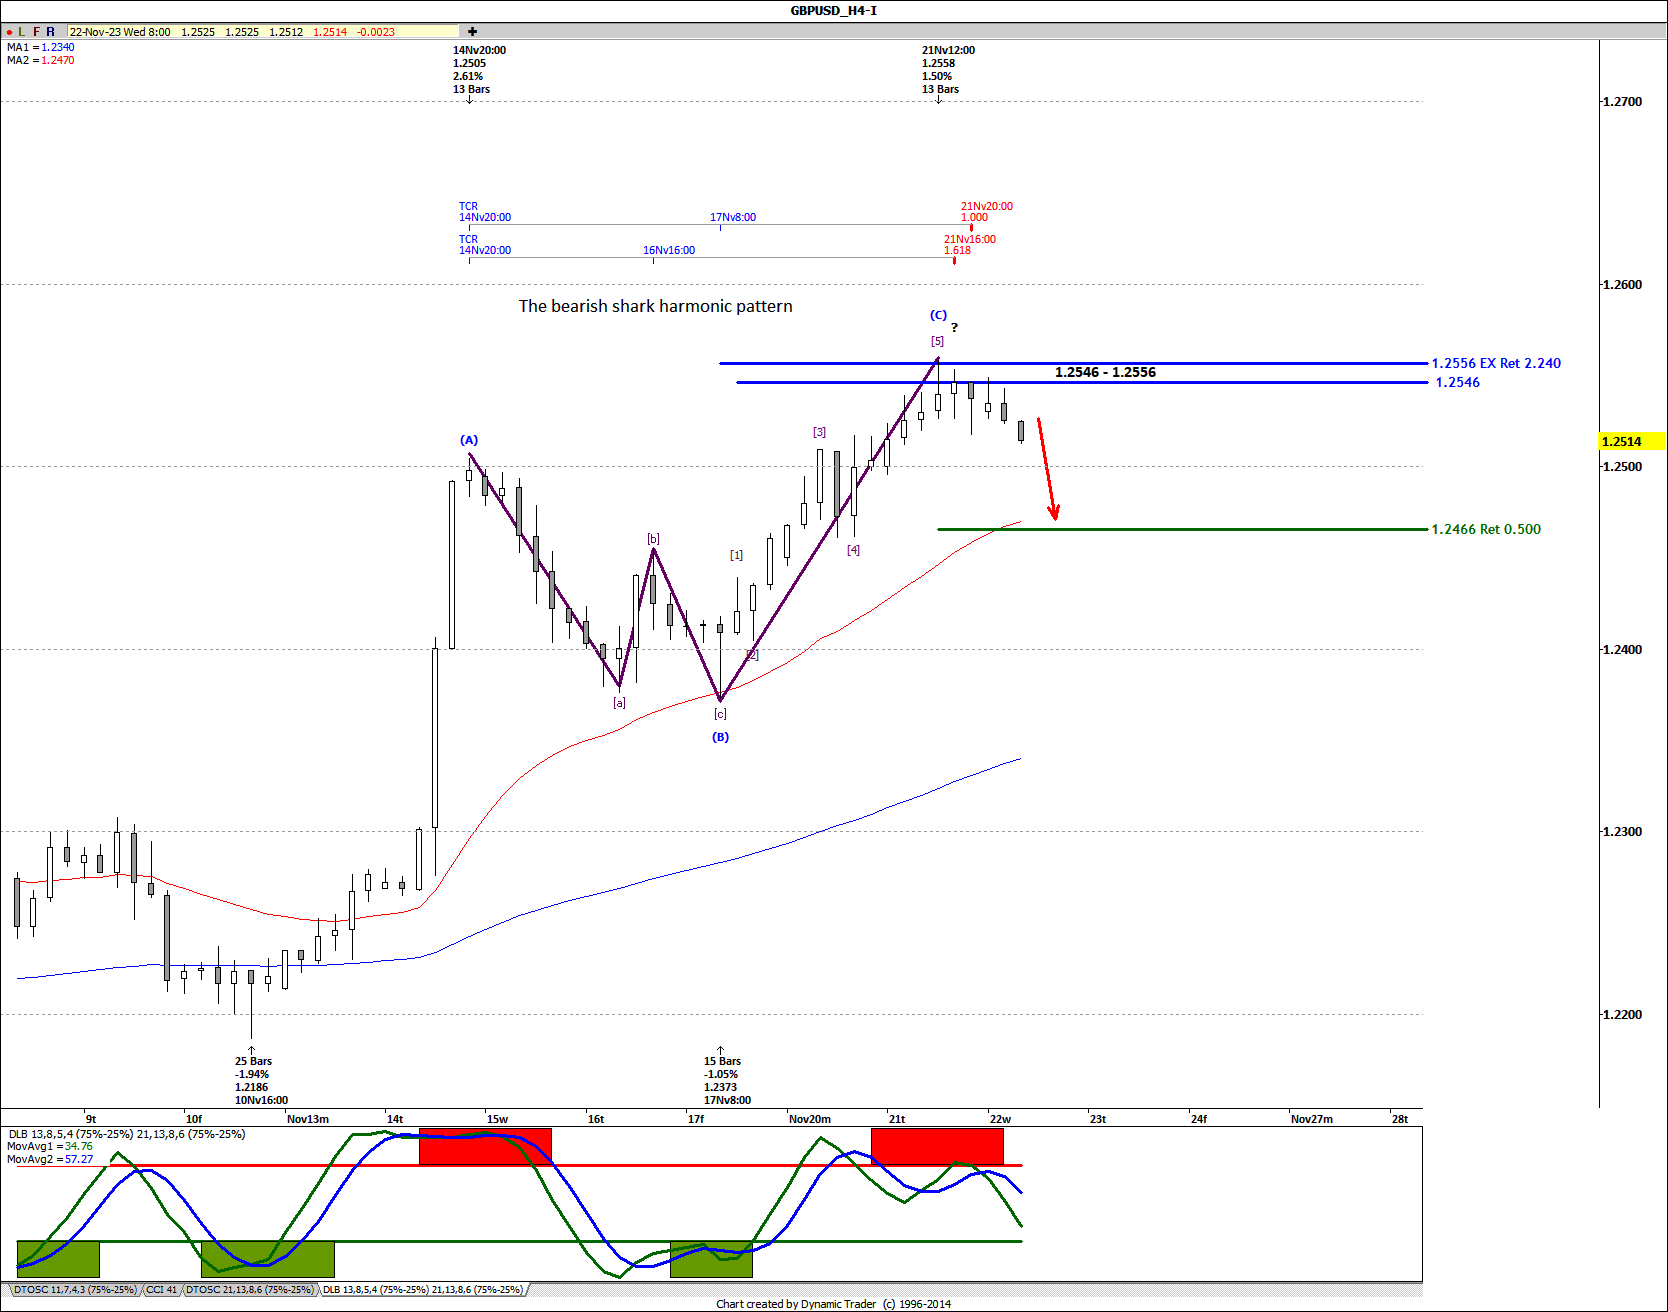Click the yellow 1.2514 price marker
This screenshot has height=1312, width=1668.
1627,441
